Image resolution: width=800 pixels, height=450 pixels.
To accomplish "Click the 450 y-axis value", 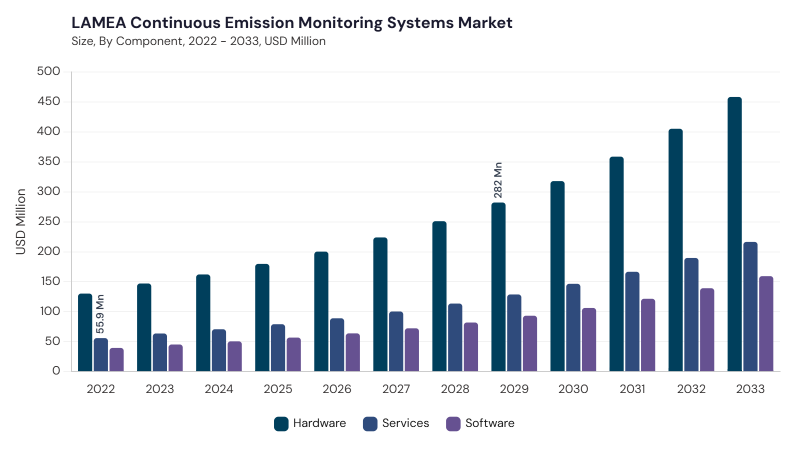I will click(48, 102).
